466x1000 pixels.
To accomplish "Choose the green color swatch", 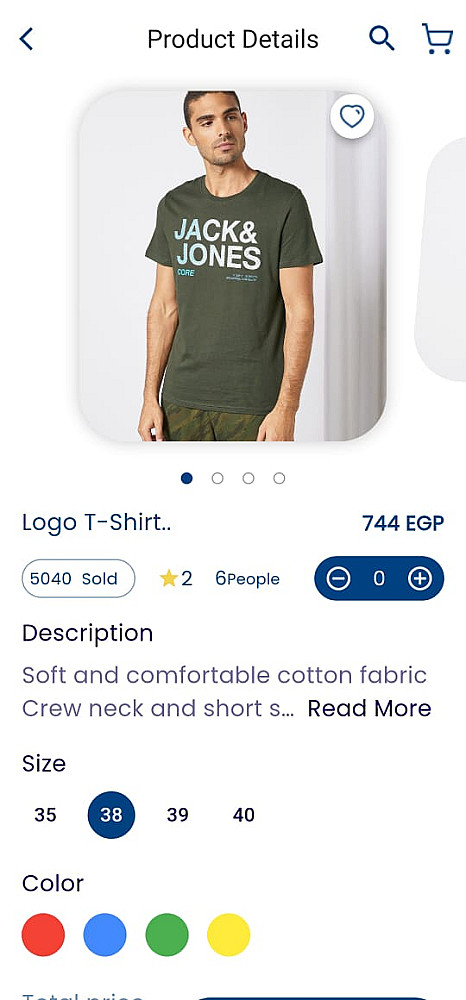I will click(167, 935).
